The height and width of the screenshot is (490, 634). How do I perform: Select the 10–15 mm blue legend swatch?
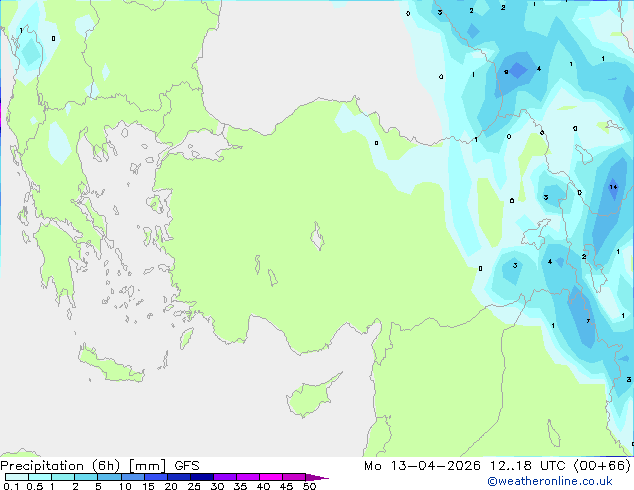click(x=133, y=477)
